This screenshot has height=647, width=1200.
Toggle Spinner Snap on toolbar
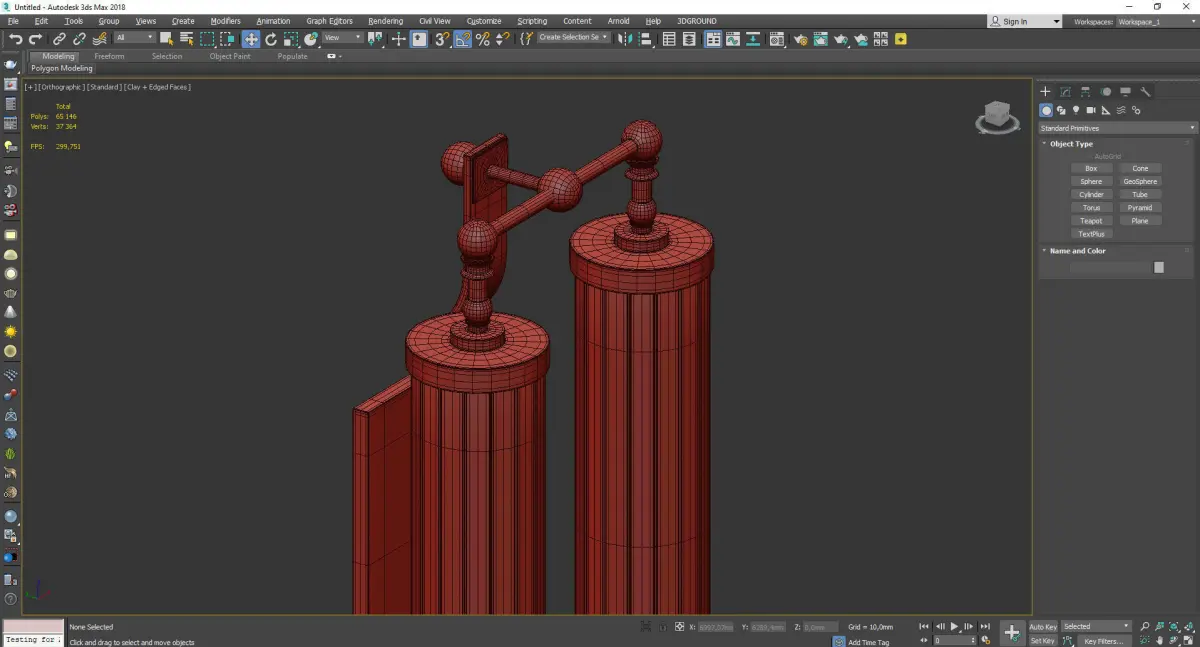coord(502,39)
